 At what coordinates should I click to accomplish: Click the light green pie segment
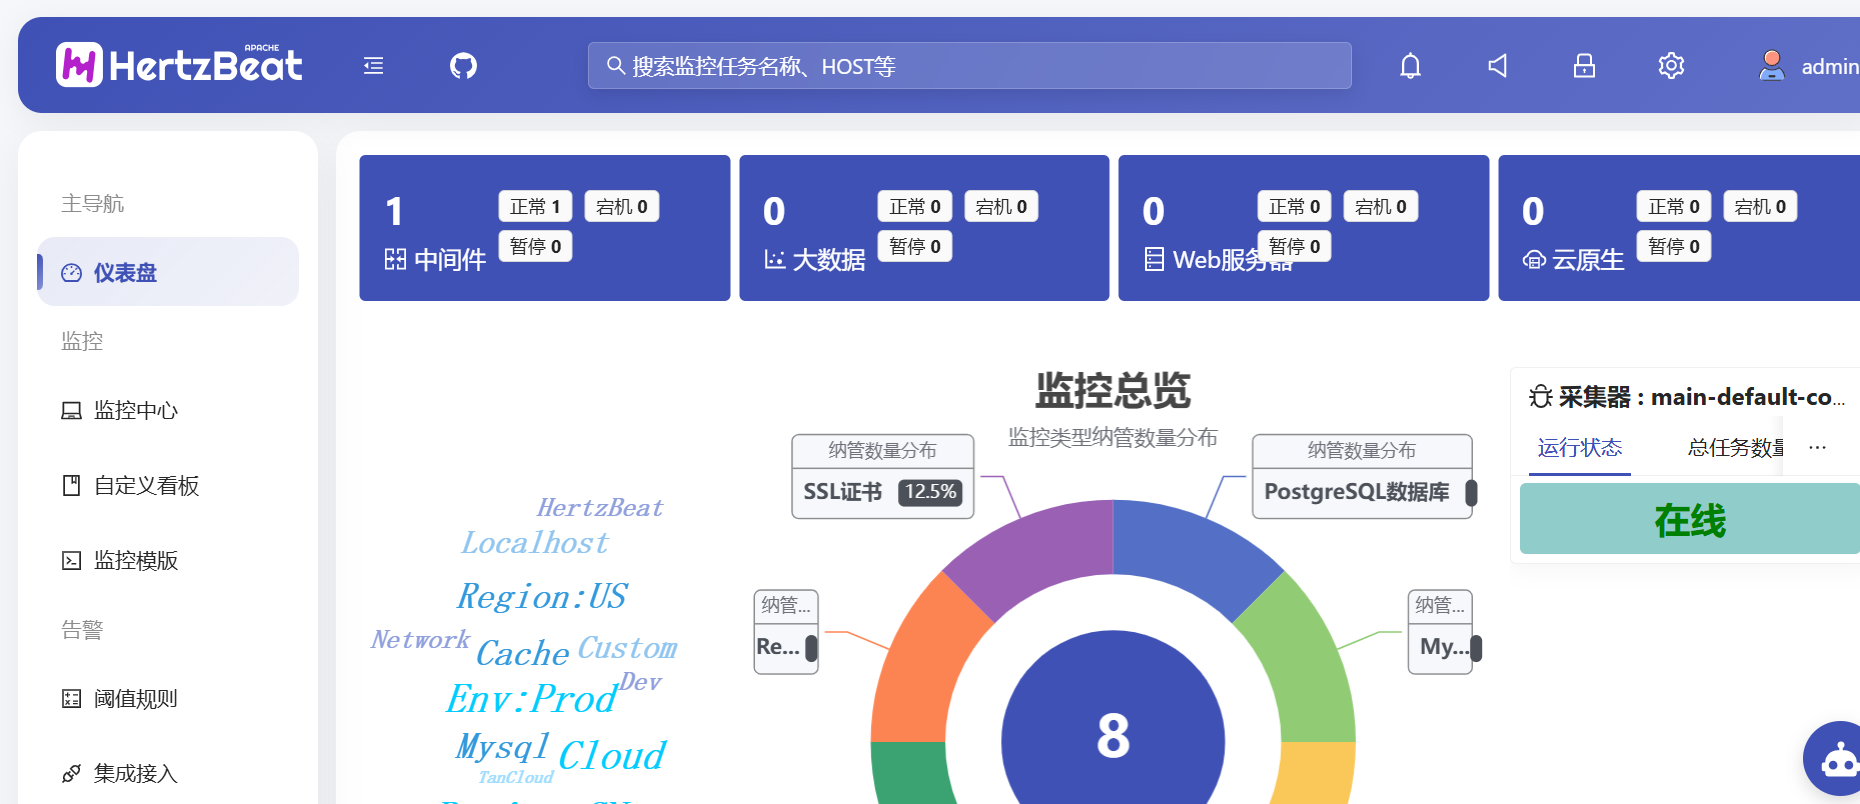1305,660
